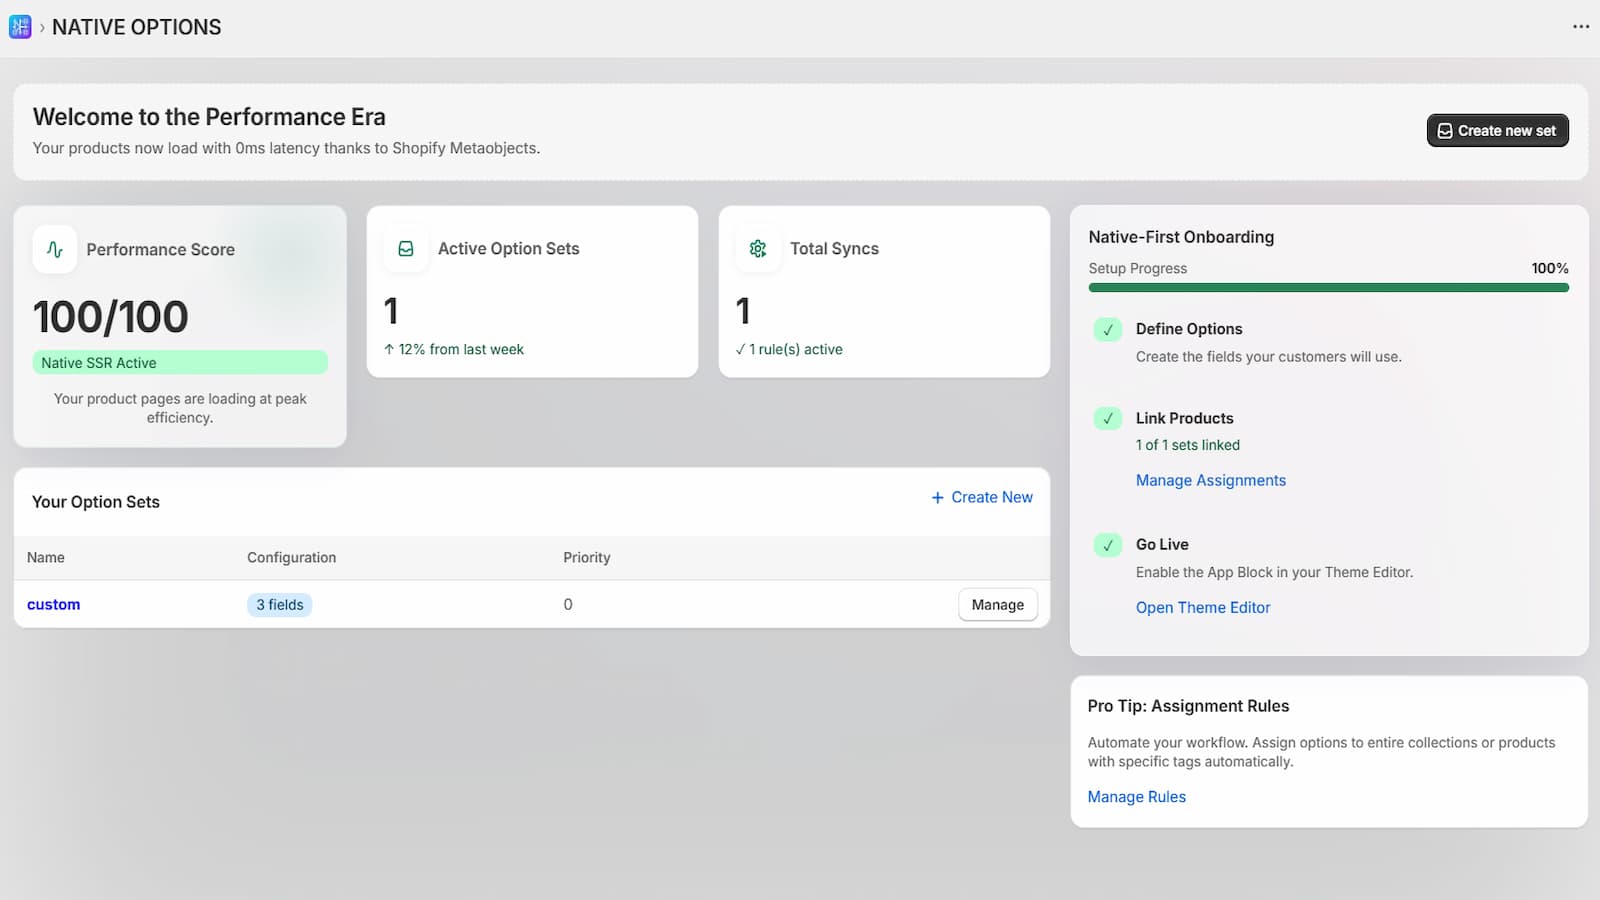Open the three-dot more options menu

coord(1580,27)
